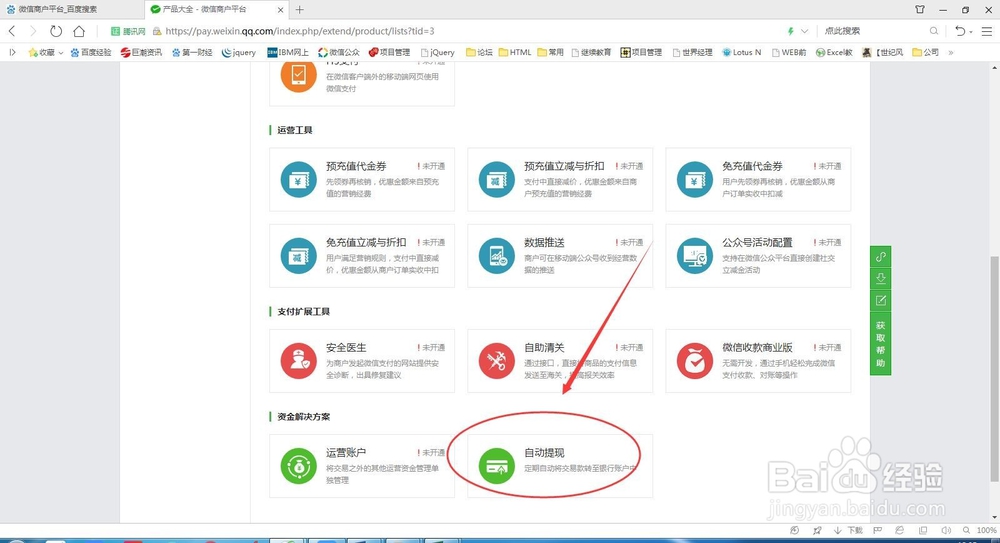This screenshot has width=1000, height=543.
Task: Click the 未开通 status on 免充值代金券 card
Action: coord(827,166)
